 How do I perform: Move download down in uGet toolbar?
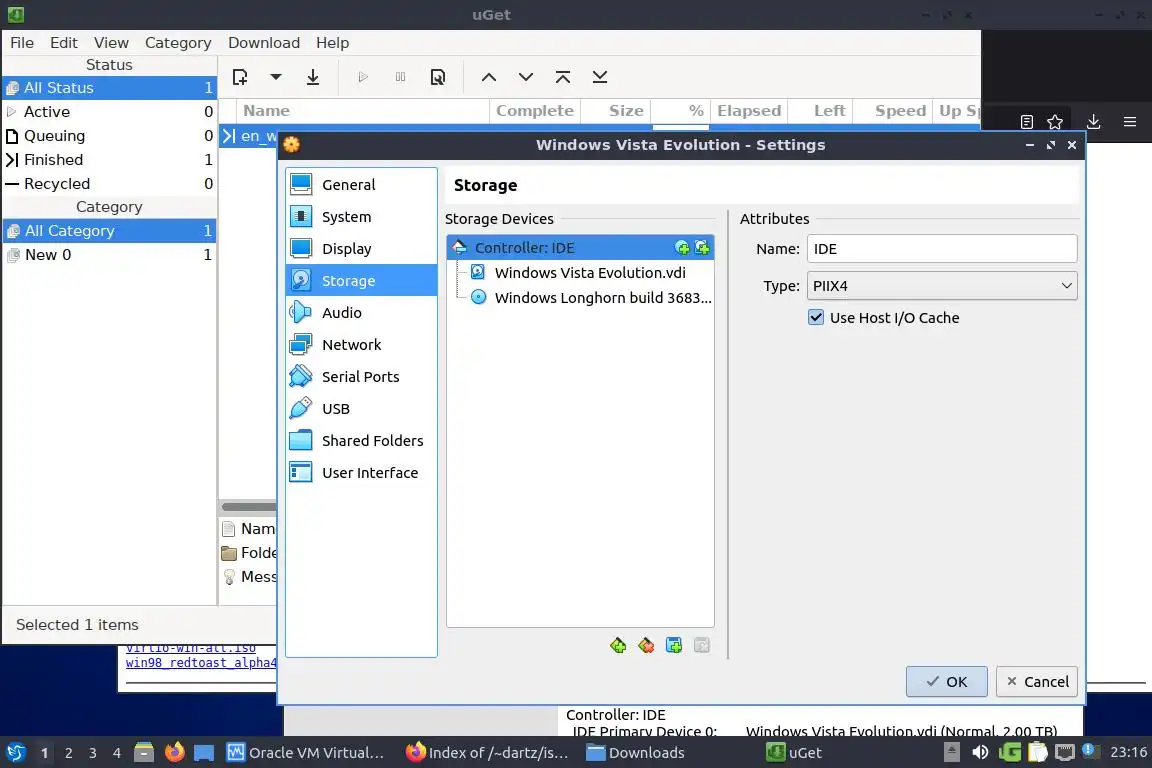(526, 77)
